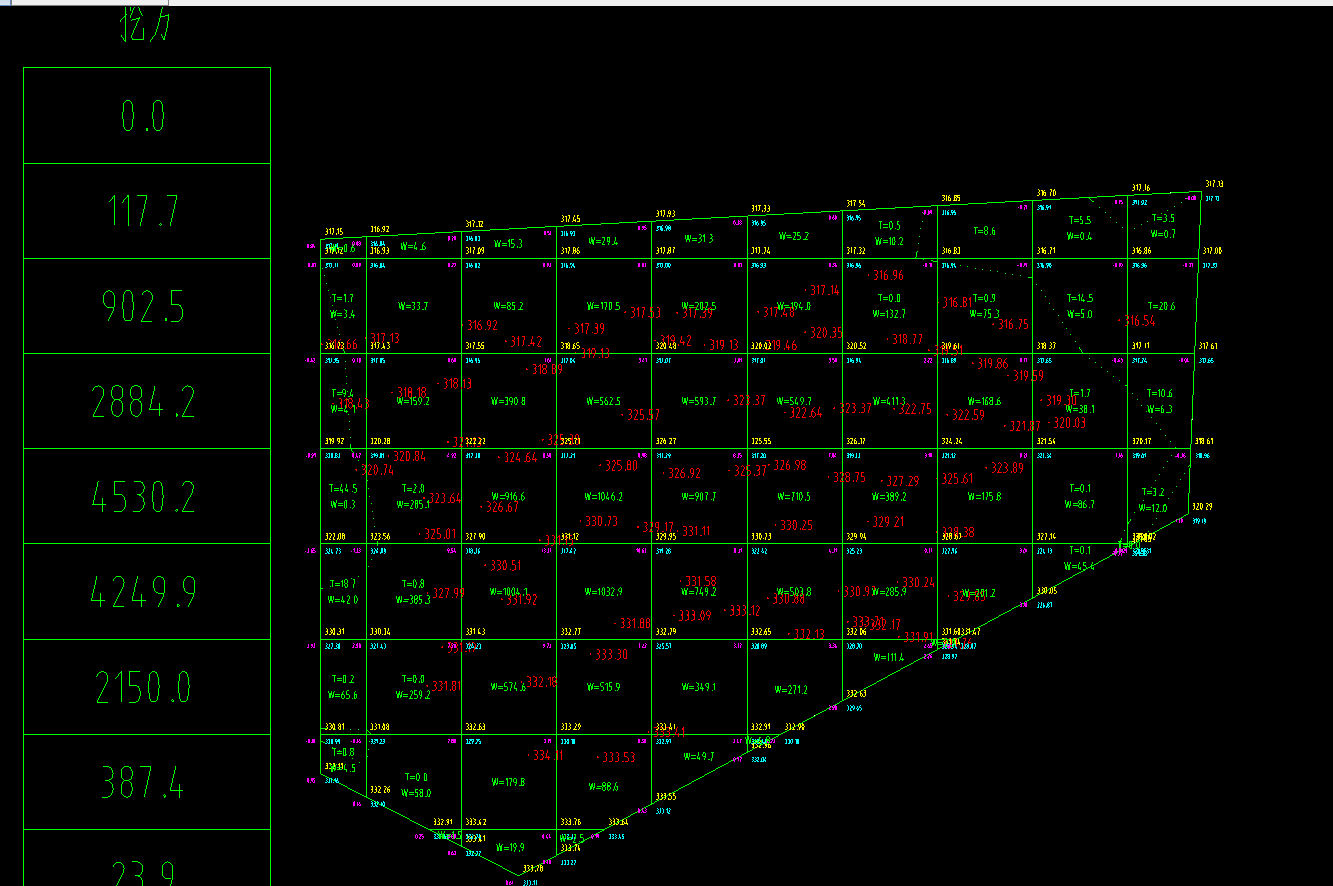Pick the W=31.3 grid label
Image resolution: width=1333 pixels, height=886 pixels.
[698, 239]
